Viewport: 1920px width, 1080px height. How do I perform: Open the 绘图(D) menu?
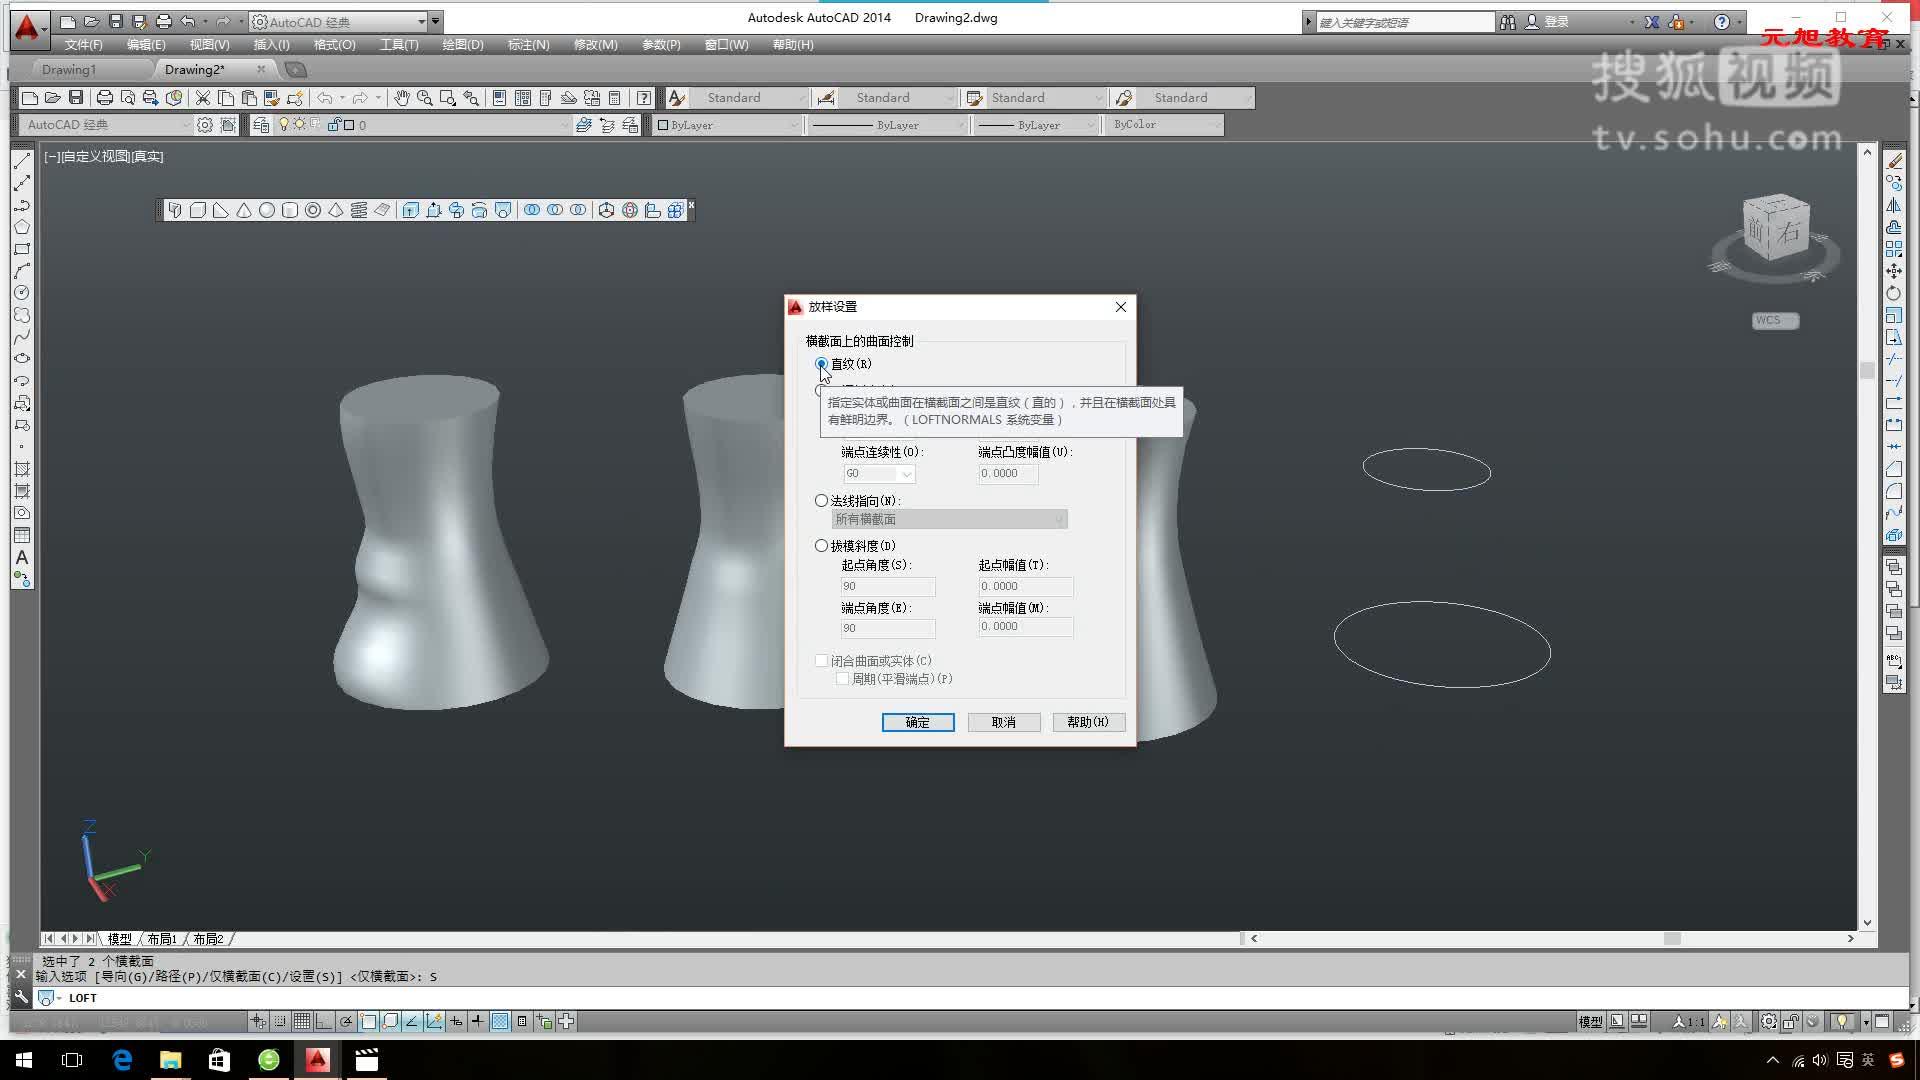[x=462, y=45]
